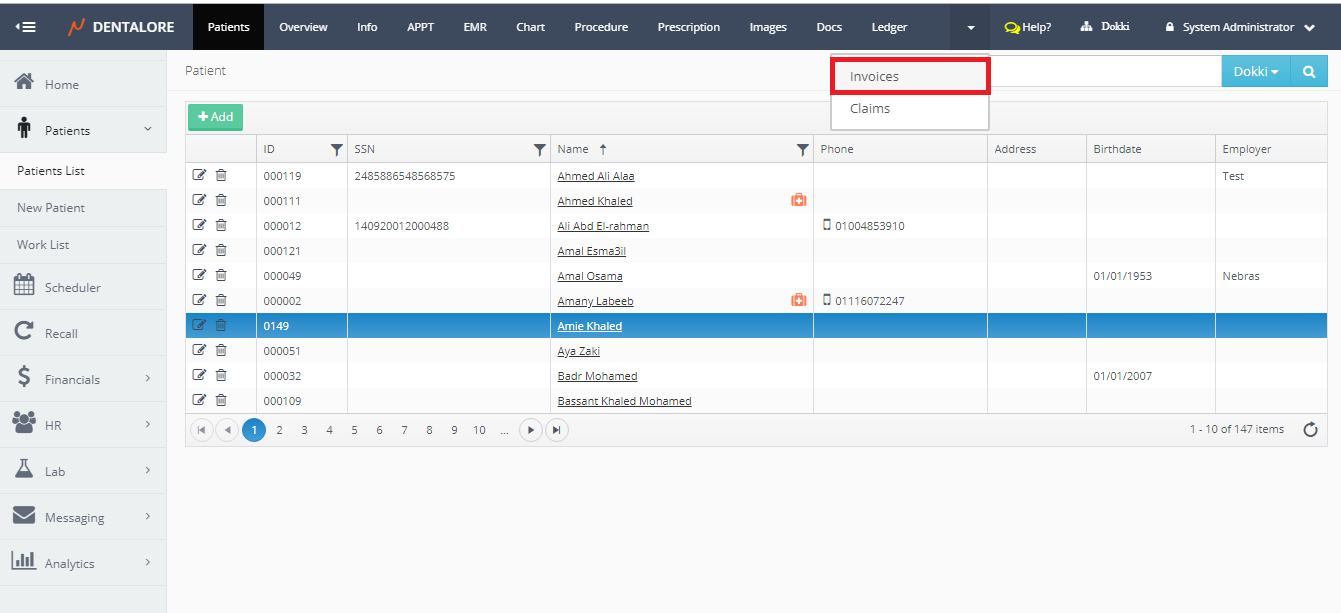The width and height of the screenshot is (1341, 613).
Task: Choose Claims from the dropdown menu
Action: click(x=870, y=109)
